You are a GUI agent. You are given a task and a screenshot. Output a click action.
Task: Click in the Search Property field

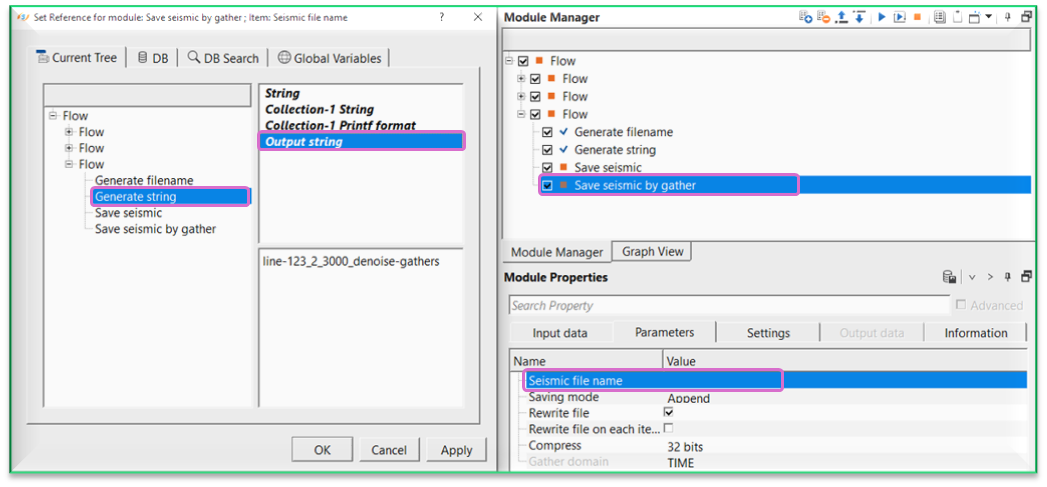728,305
